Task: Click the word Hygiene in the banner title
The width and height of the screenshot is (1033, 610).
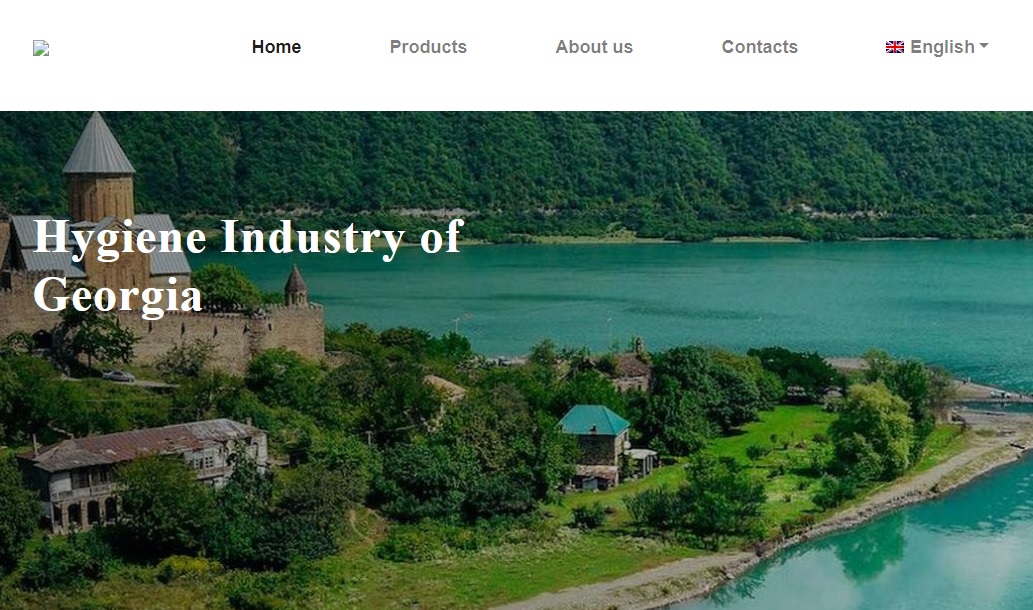Action: point(119,238)
